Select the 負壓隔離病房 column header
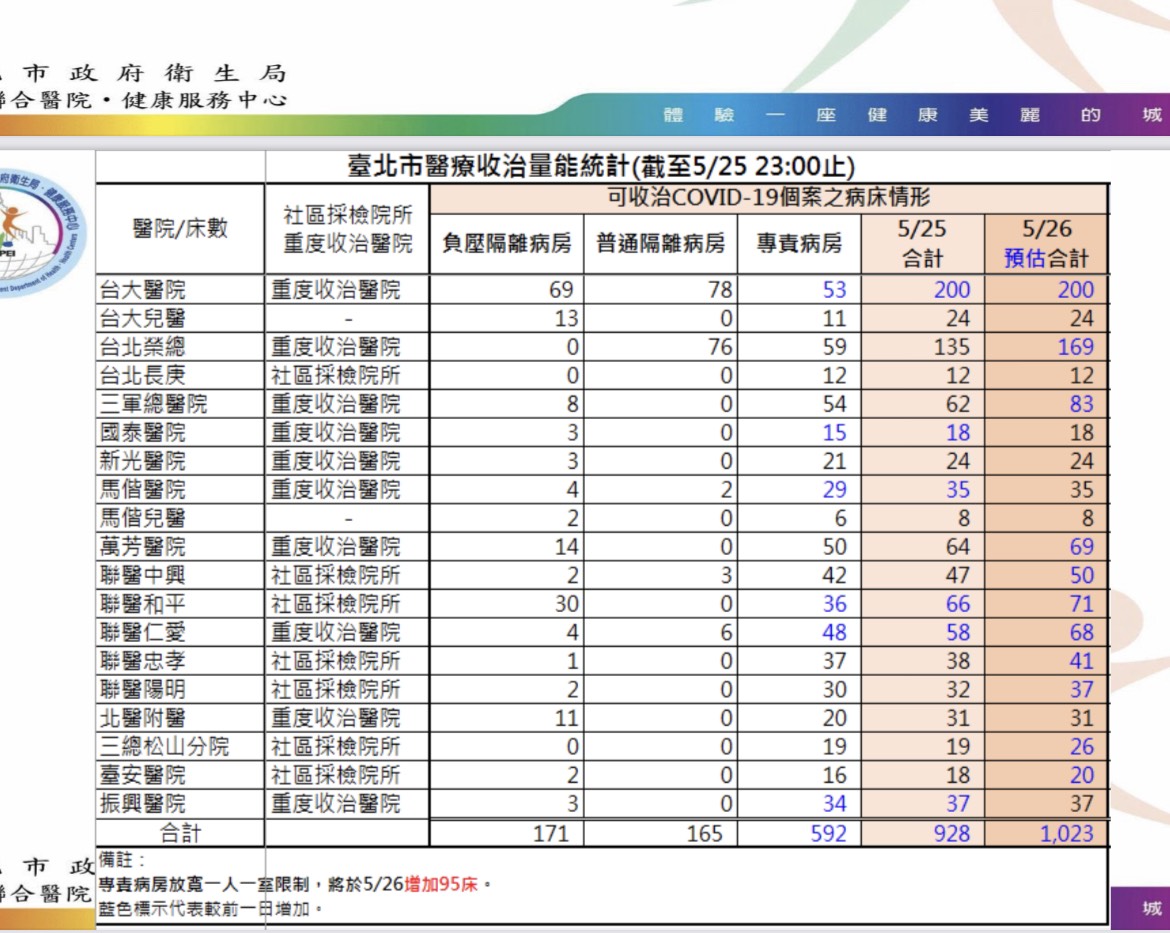Image resolution: width=1170 pixels, height=933 pixels. click(507, 243)
